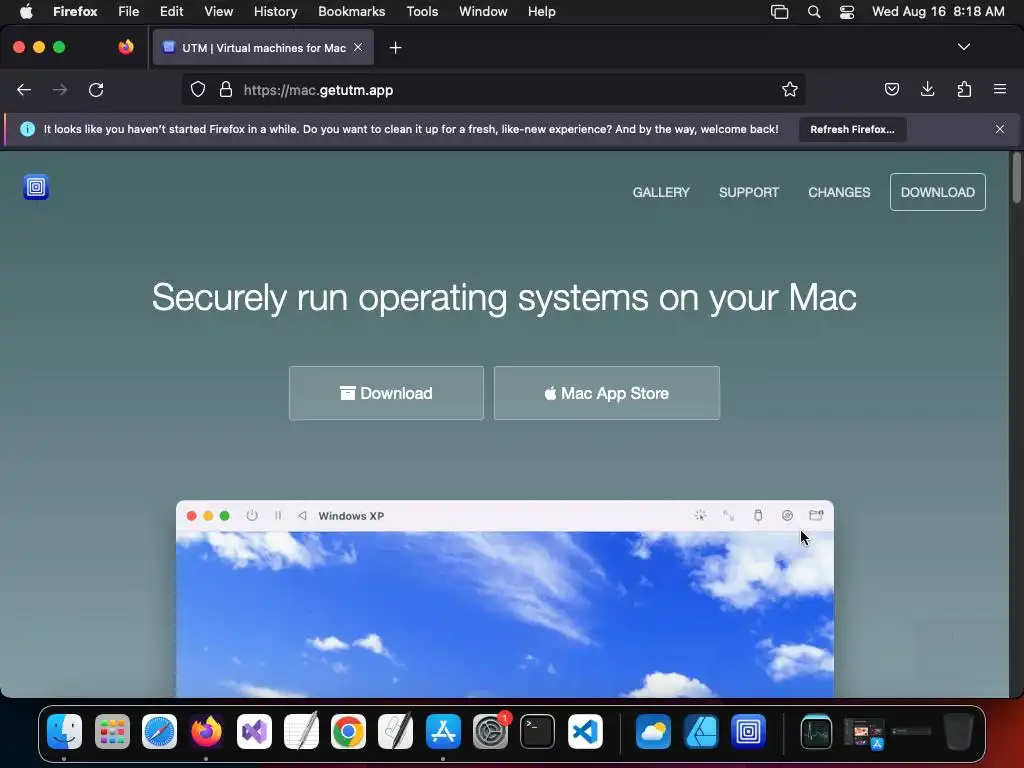Open the Edit menu
Screen dimensions: 1024x768
coord(172,12)
